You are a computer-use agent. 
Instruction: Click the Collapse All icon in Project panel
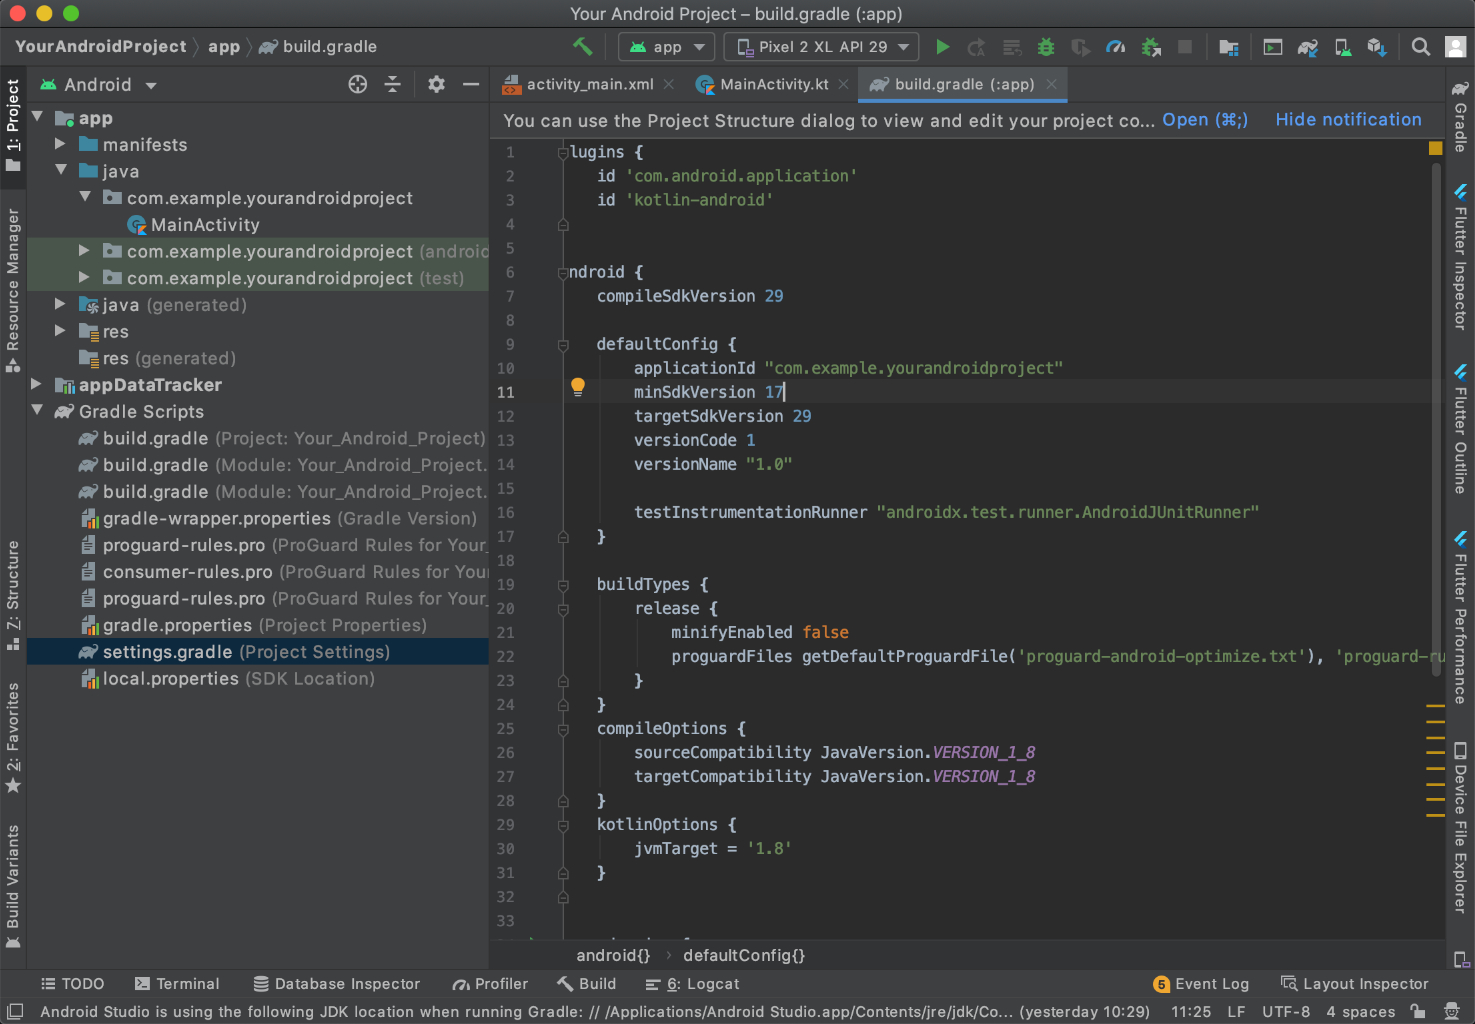click(x=393, y=84)
